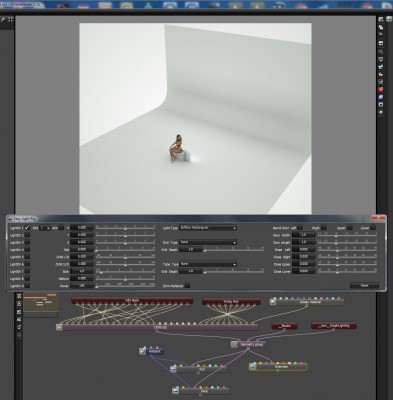Enable the Barn Door Lower checkbox
The height and width of the screenshot is (400, 393).
click(373, 228)
